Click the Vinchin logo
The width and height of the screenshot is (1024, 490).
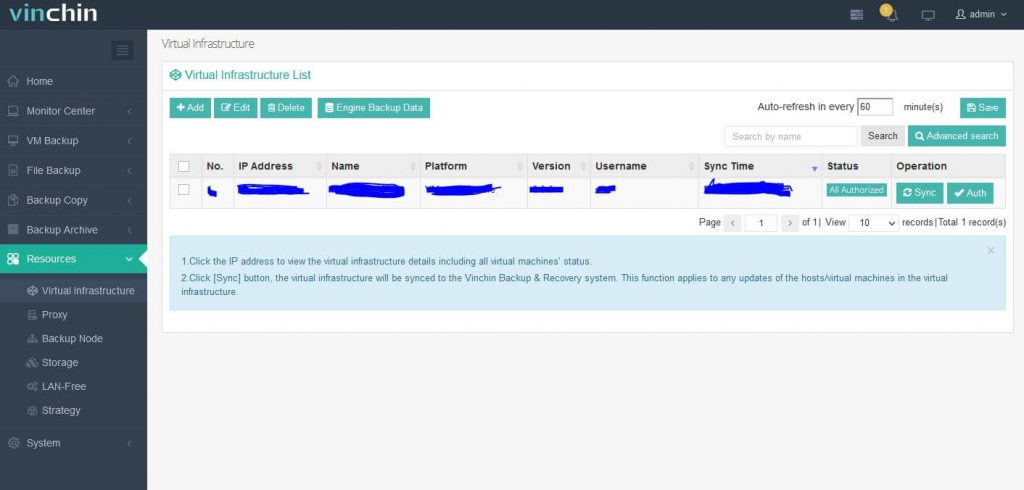click(x=53, y=13)
